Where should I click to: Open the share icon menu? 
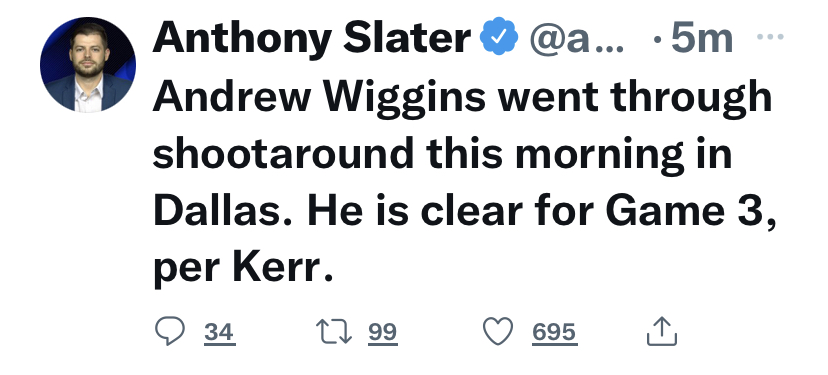[662, 331]
